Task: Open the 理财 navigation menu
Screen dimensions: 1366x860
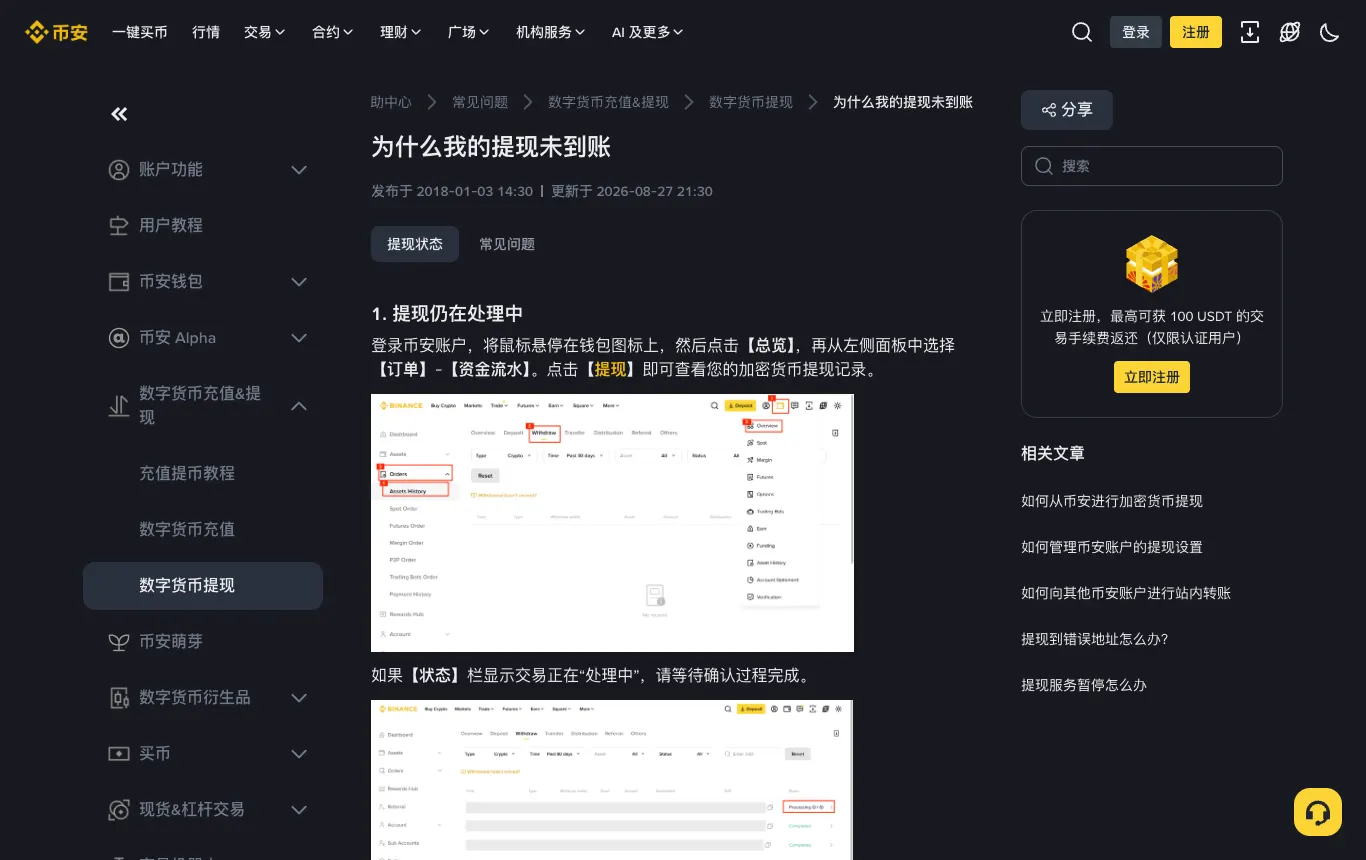Action: tap(401, 32)
